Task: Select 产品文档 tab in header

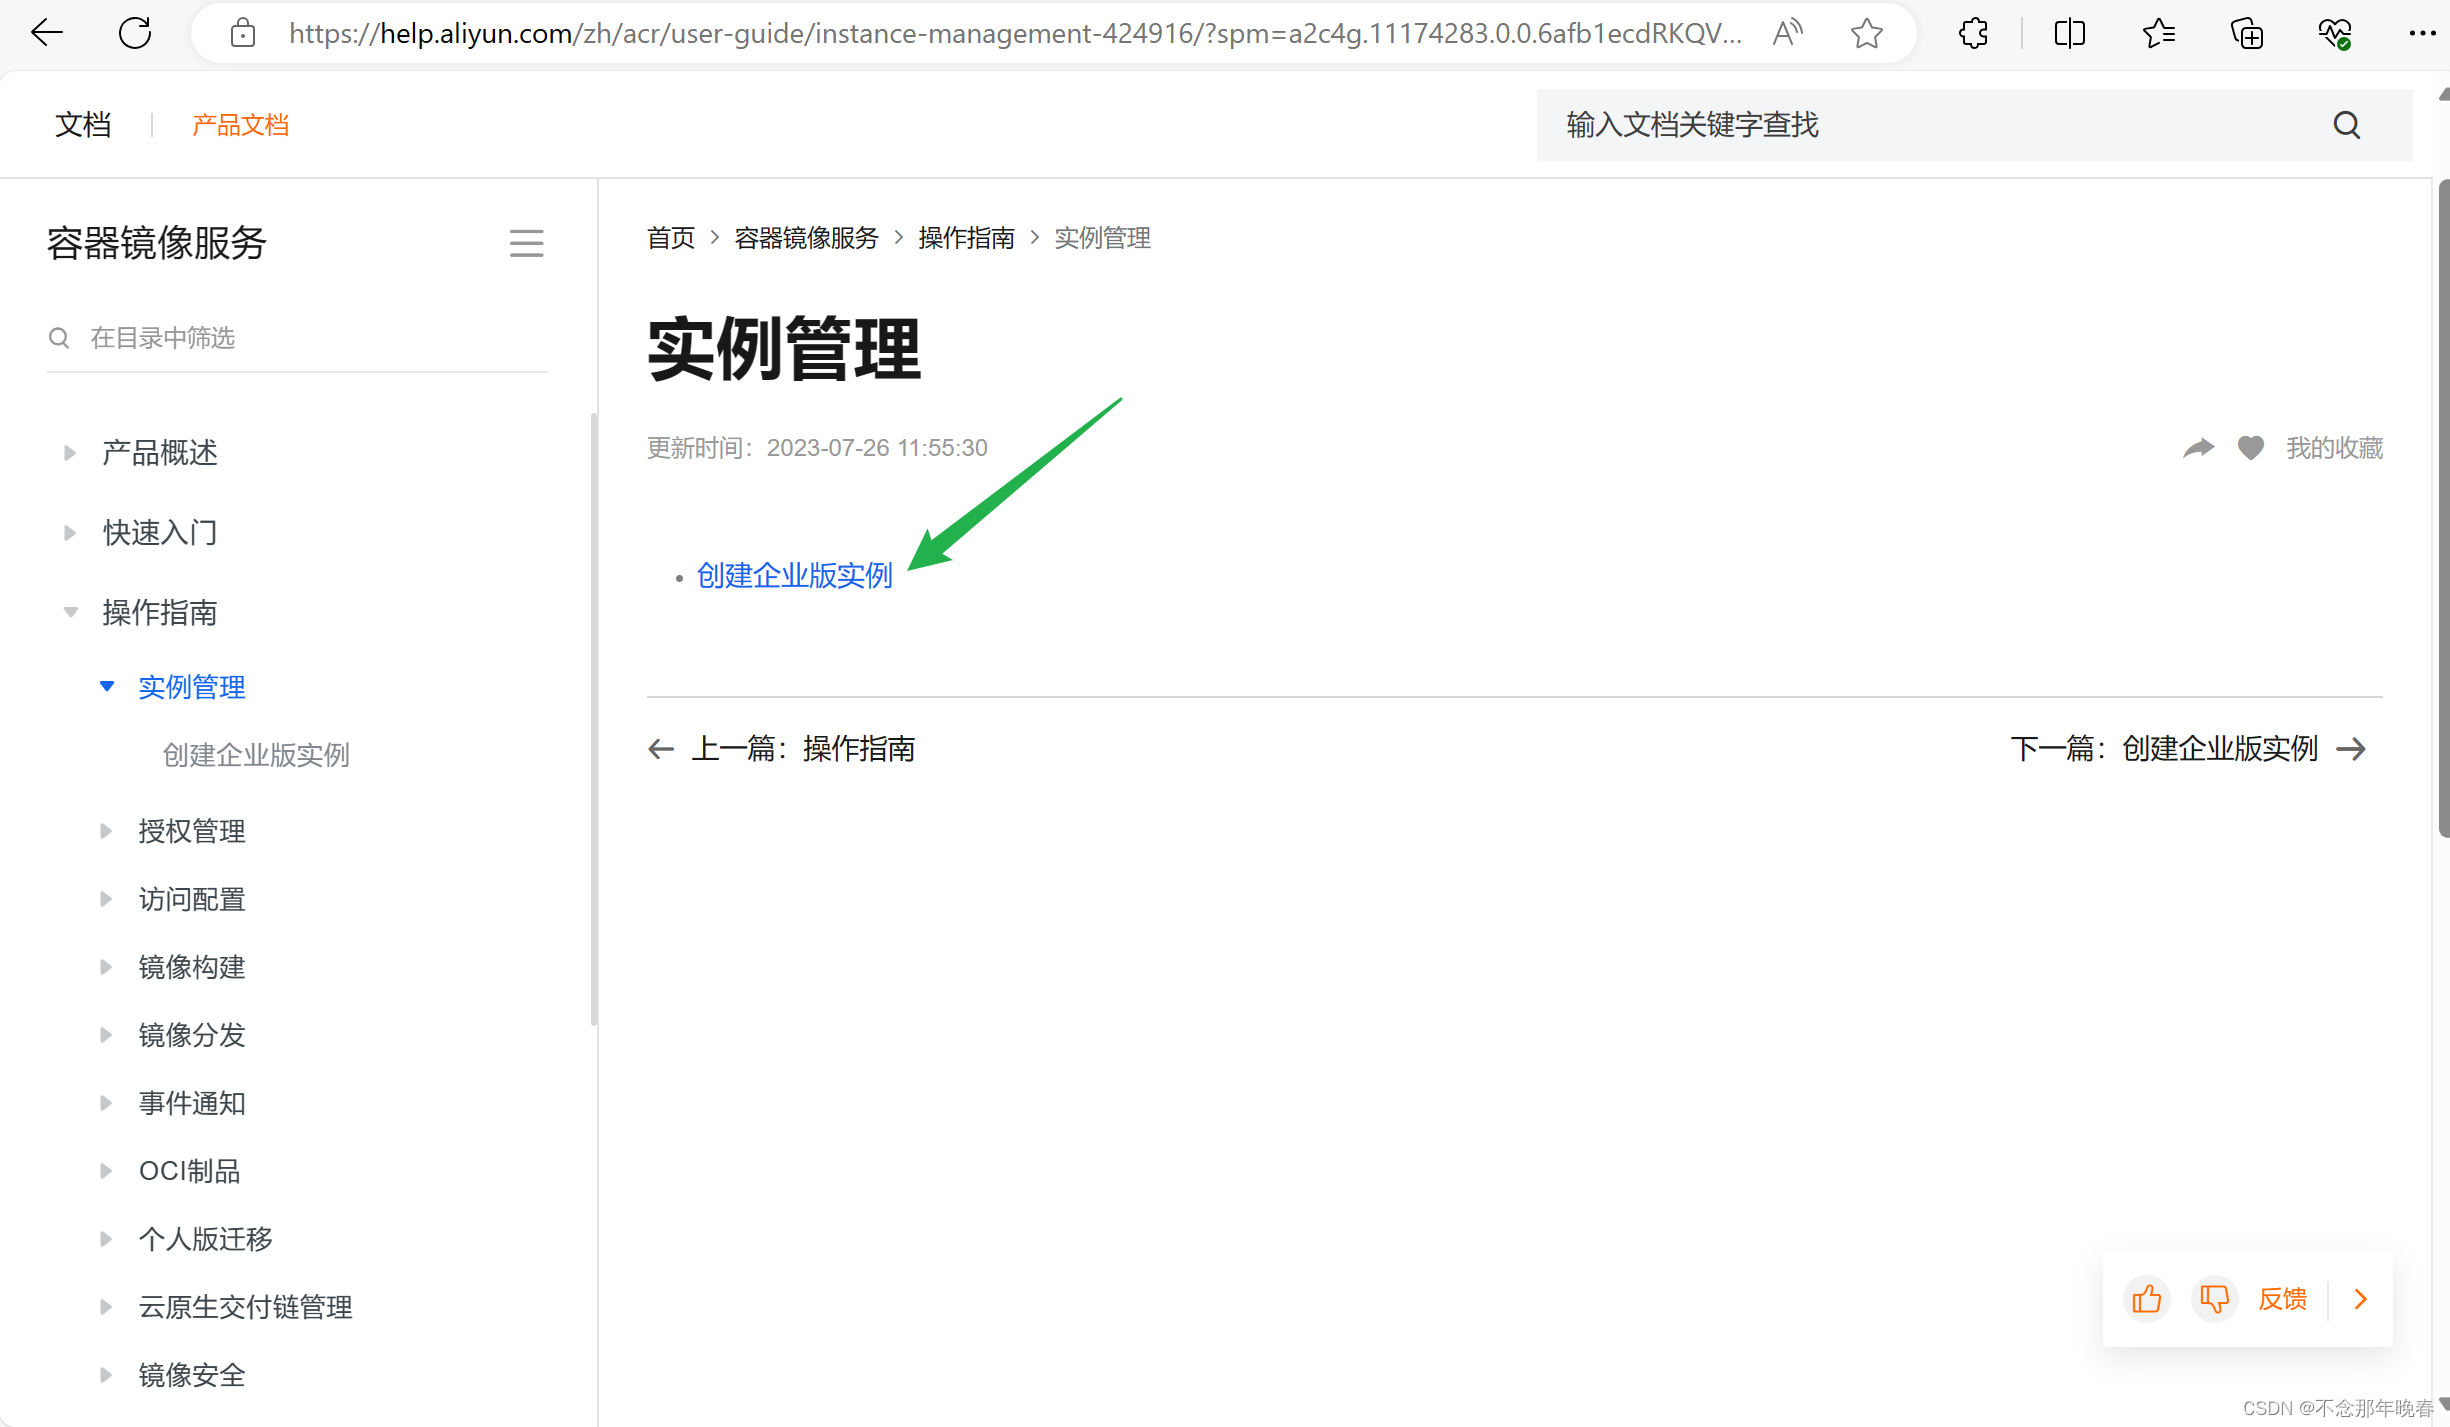Action: tap(240, 125)
